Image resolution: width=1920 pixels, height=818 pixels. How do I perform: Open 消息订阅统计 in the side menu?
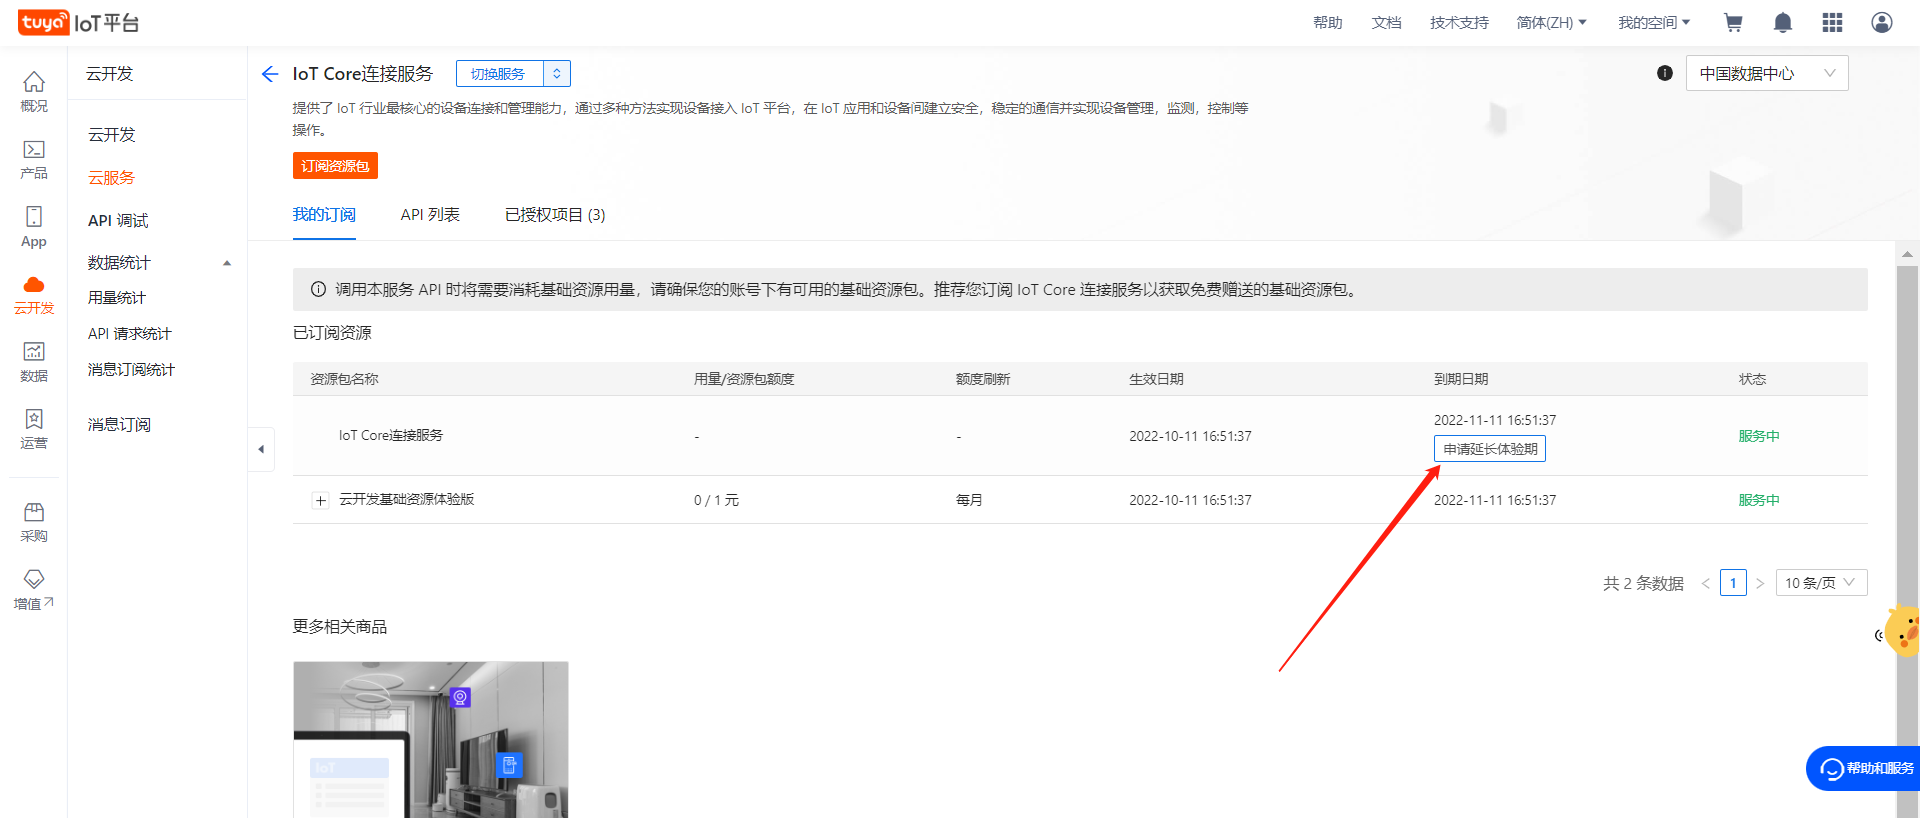pyautogui.click(x=131, y=370)
